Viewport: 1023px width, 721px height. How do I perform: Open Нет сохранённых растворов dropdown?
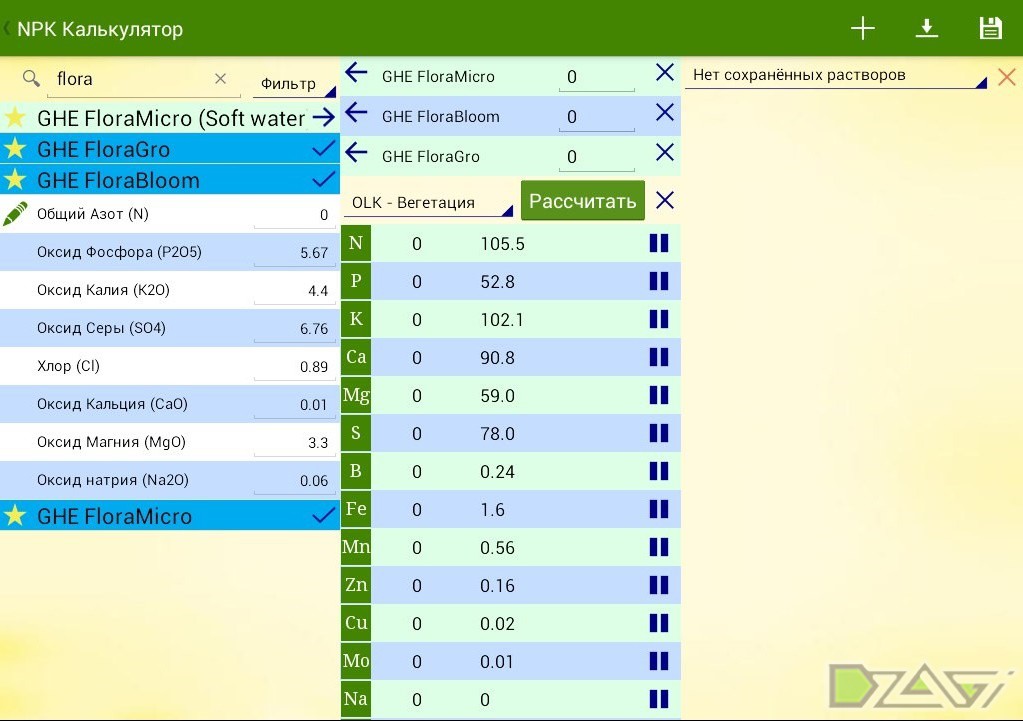(x=836, y=76)
